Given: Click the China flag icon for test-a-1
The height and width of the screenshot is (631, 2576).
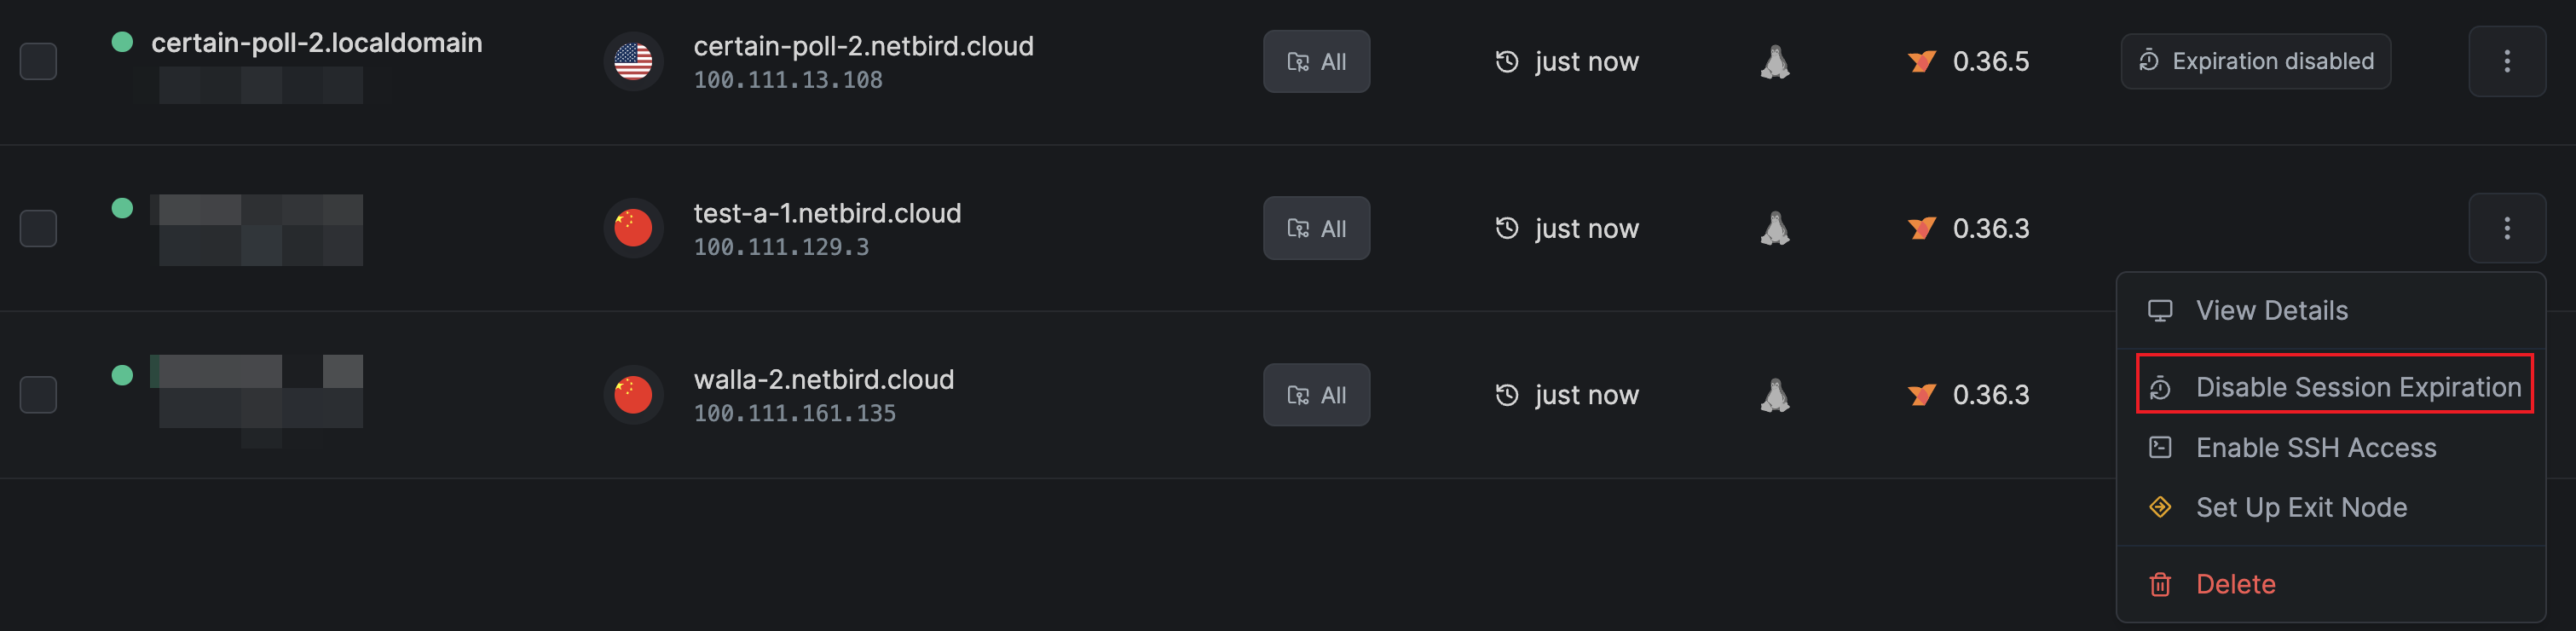Looking at the screenshot, I should click(633, 228).
